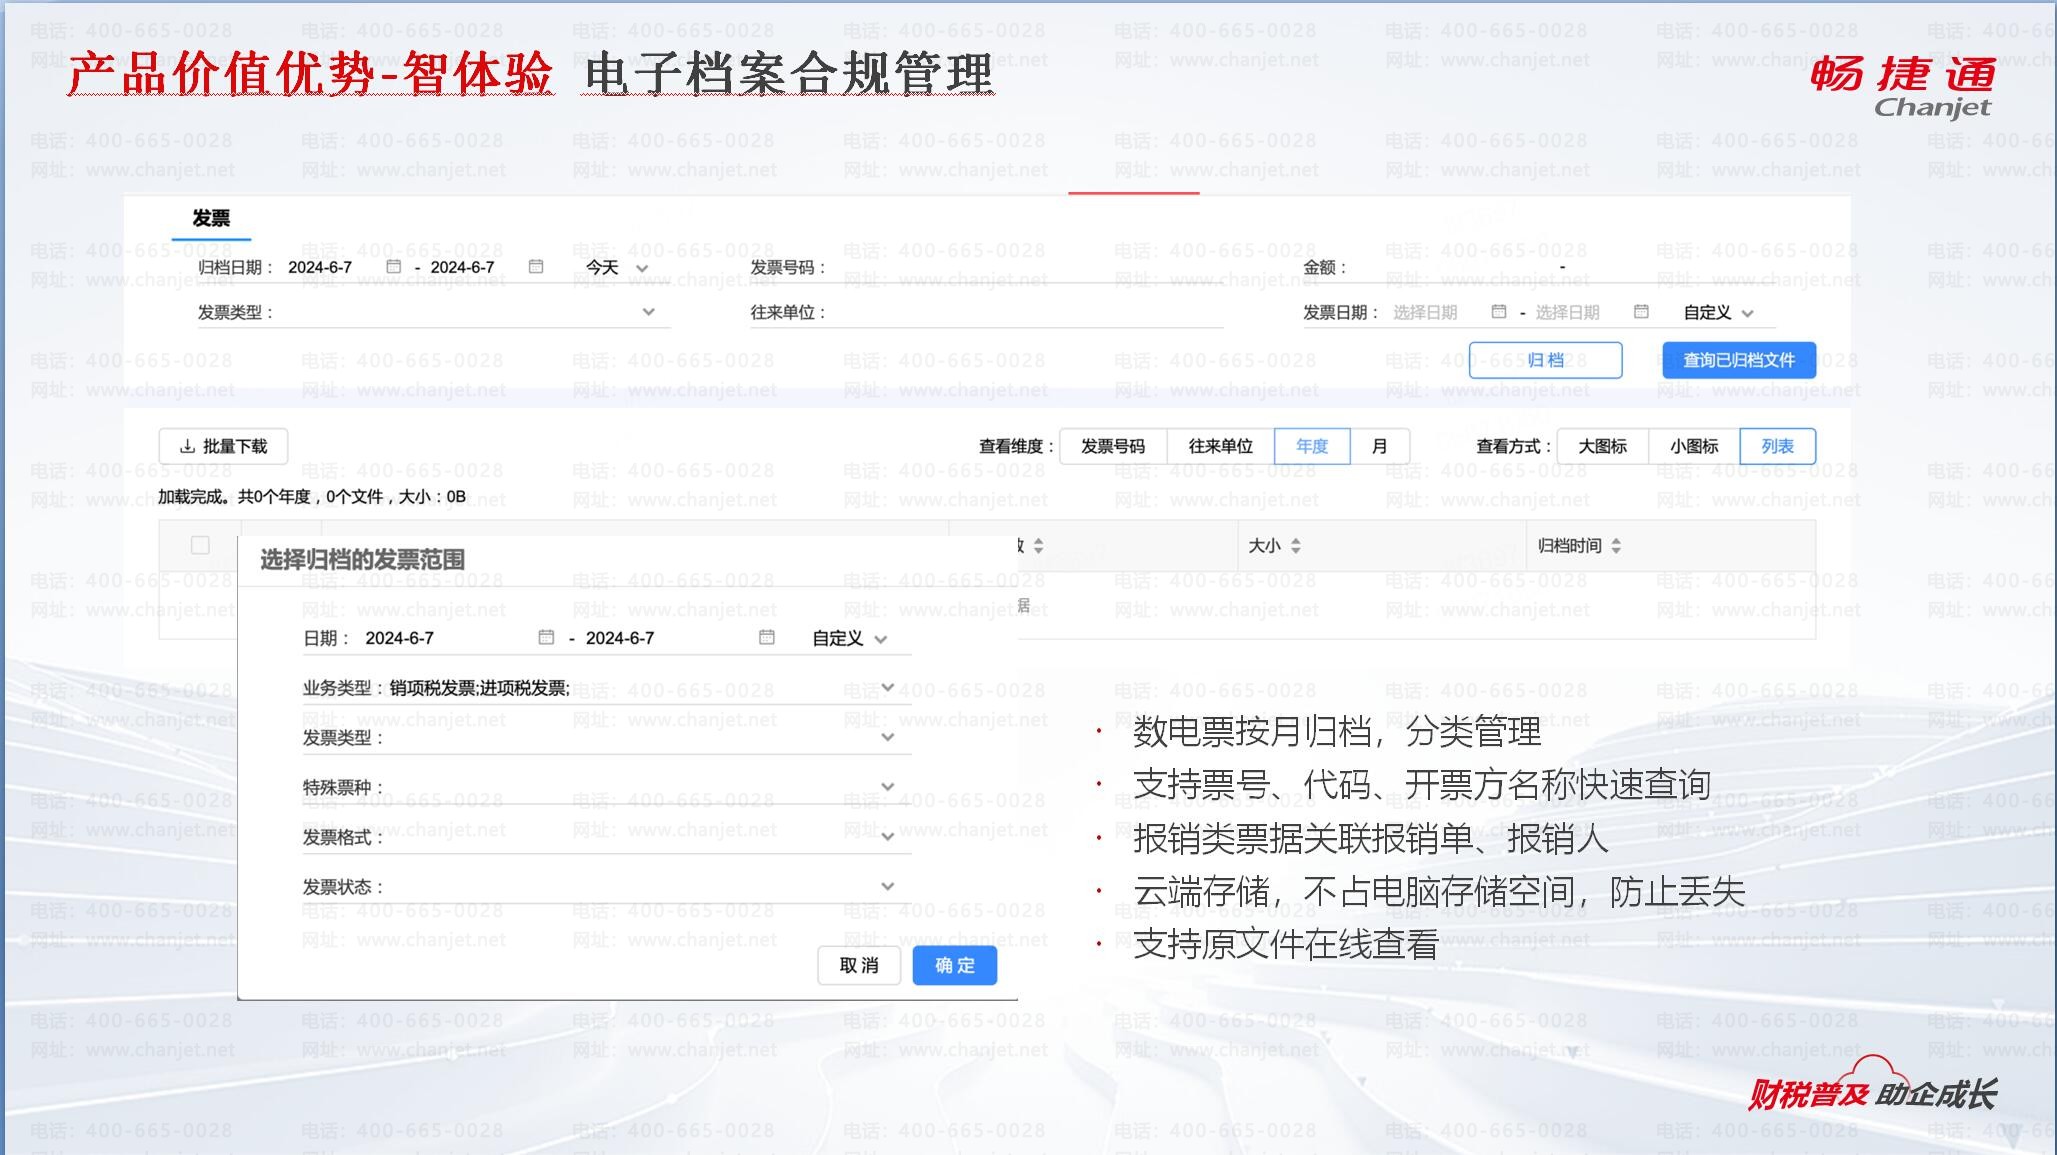The width and height of the screenshot is (2057, 1155).
Task: Open invoice end date calendar icon
Action: pyautogui.click(x=1641, y=312)
